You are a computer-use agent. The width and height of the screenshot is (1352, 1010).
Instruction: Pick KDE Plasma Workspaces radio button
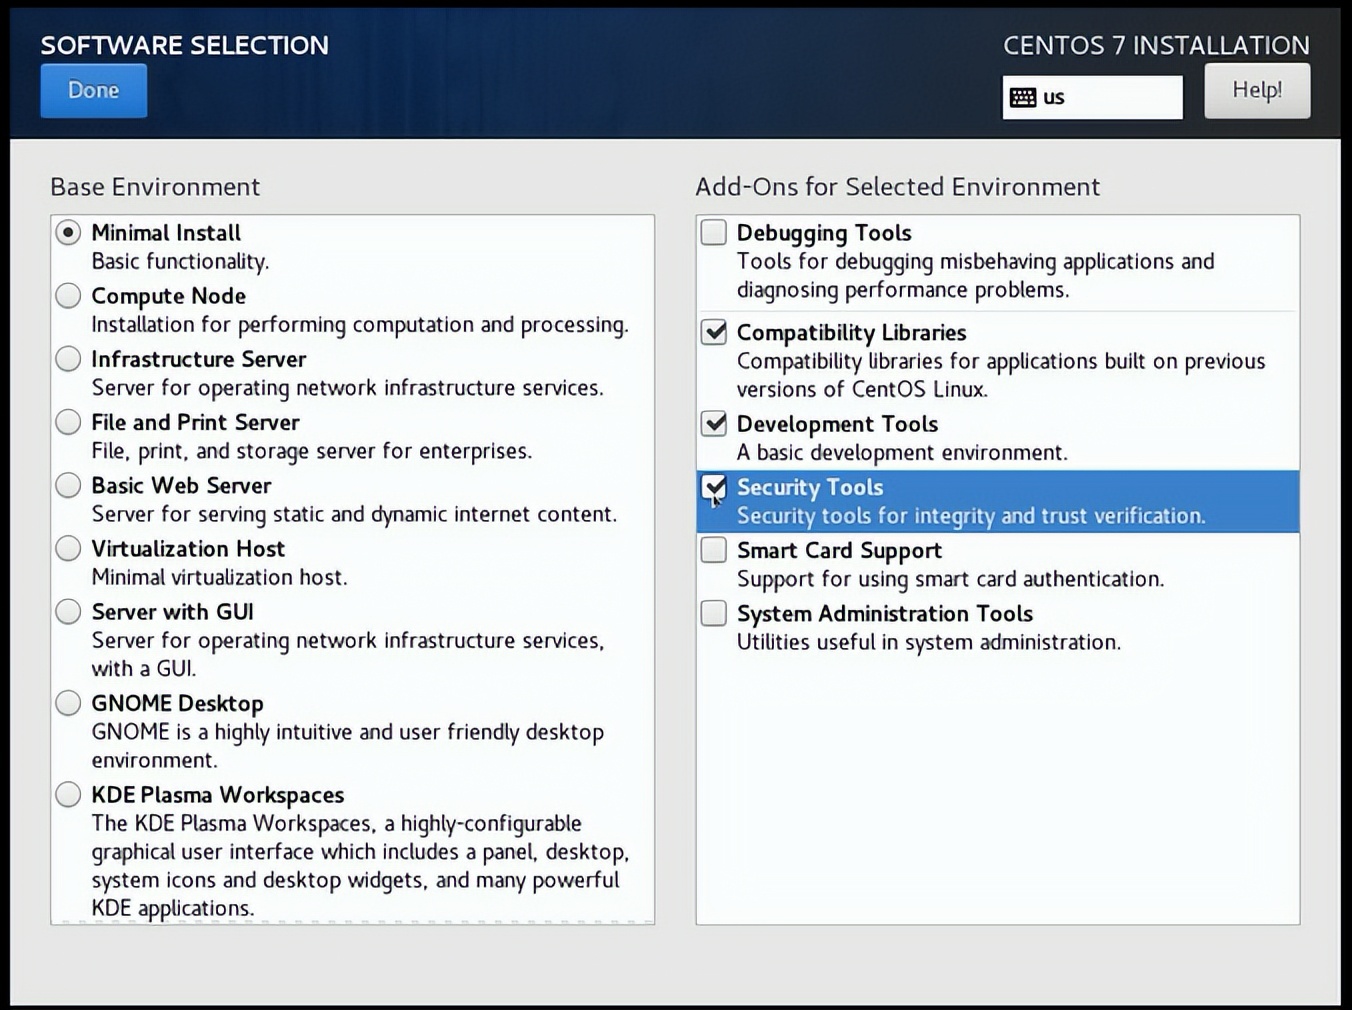pyautogui.click(x=68, y=795)
